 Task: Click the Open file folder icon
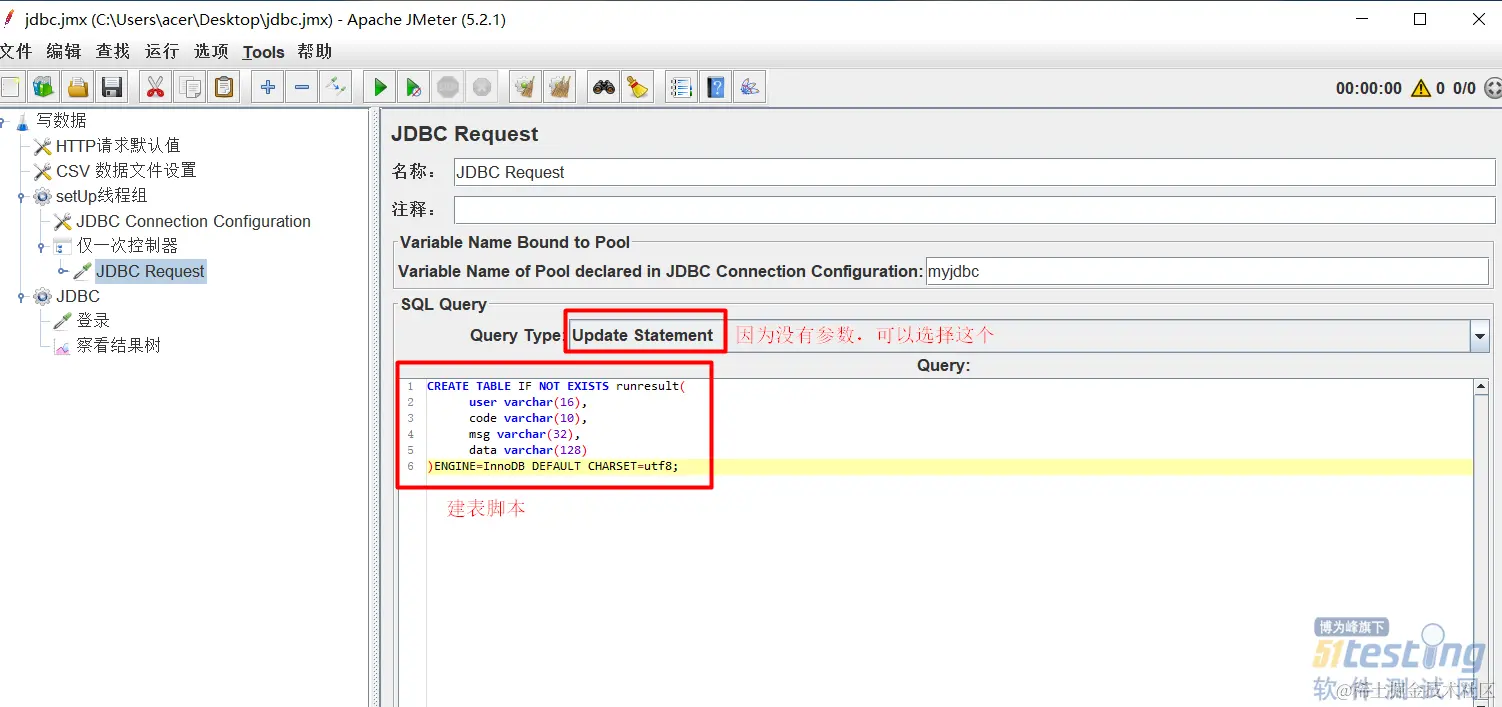tap(78, 87)
